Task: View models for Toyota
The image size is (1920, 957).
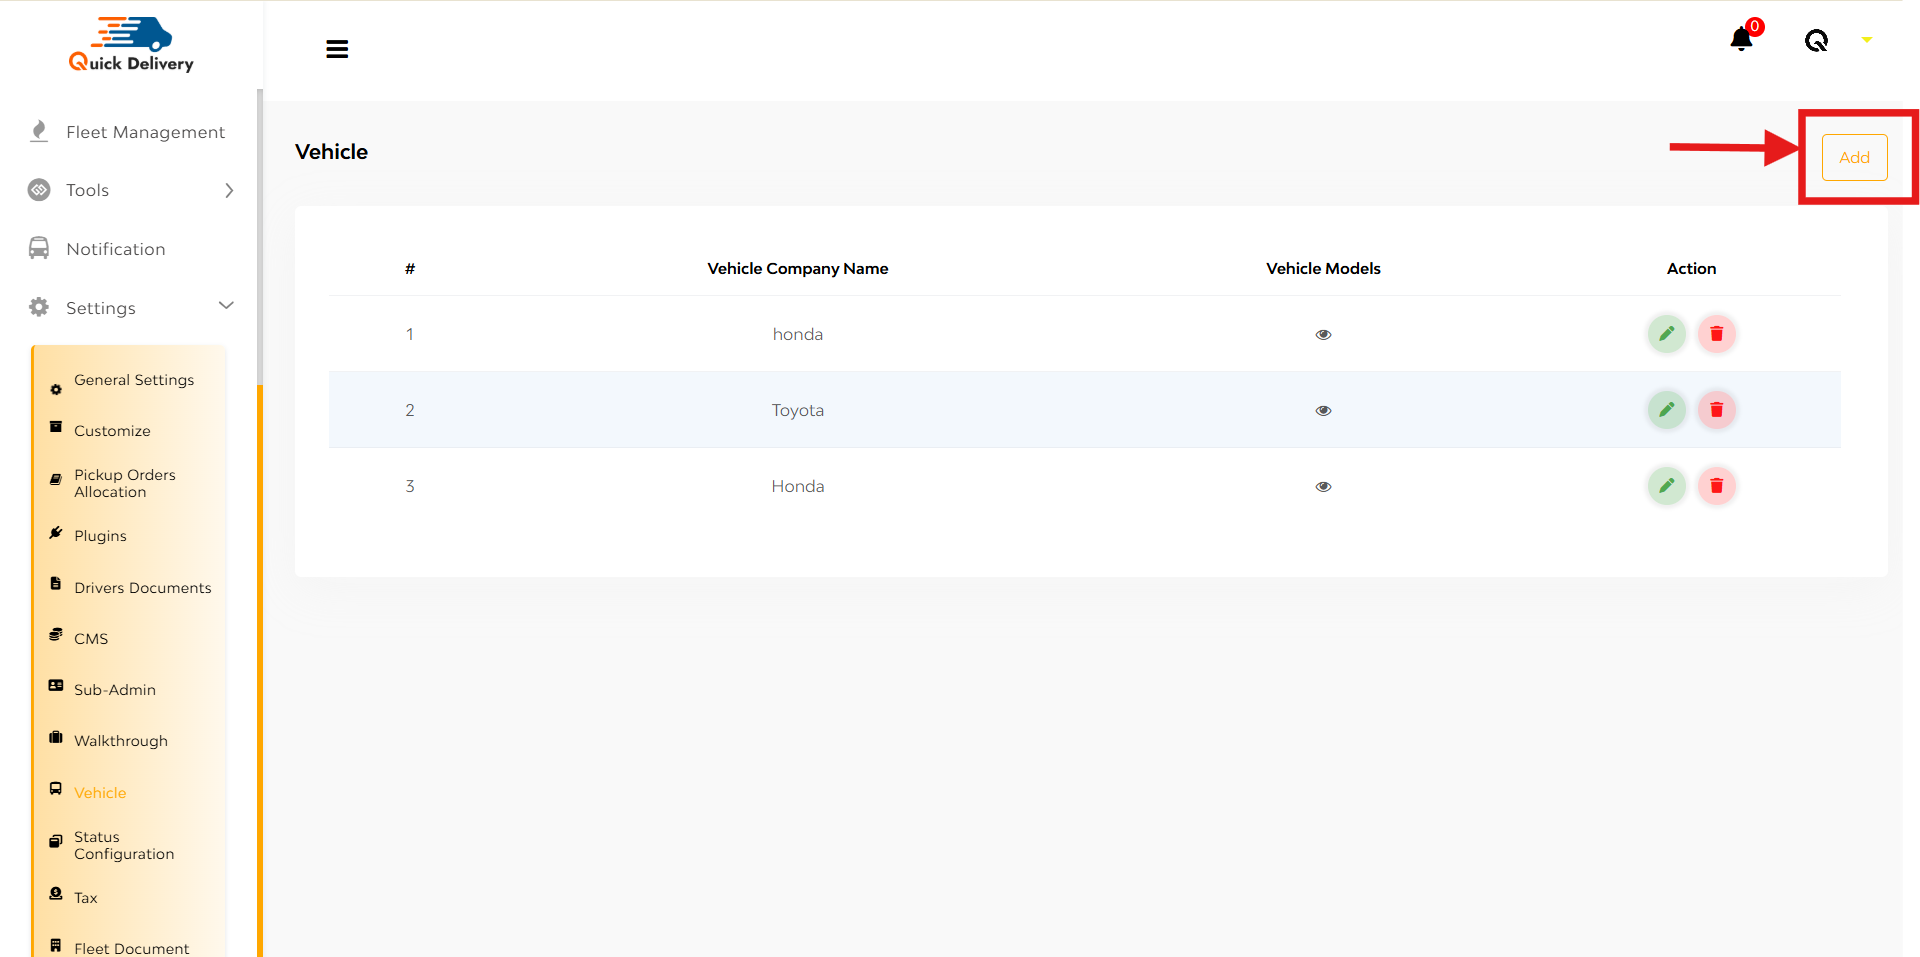Action: coord(1323,411)
